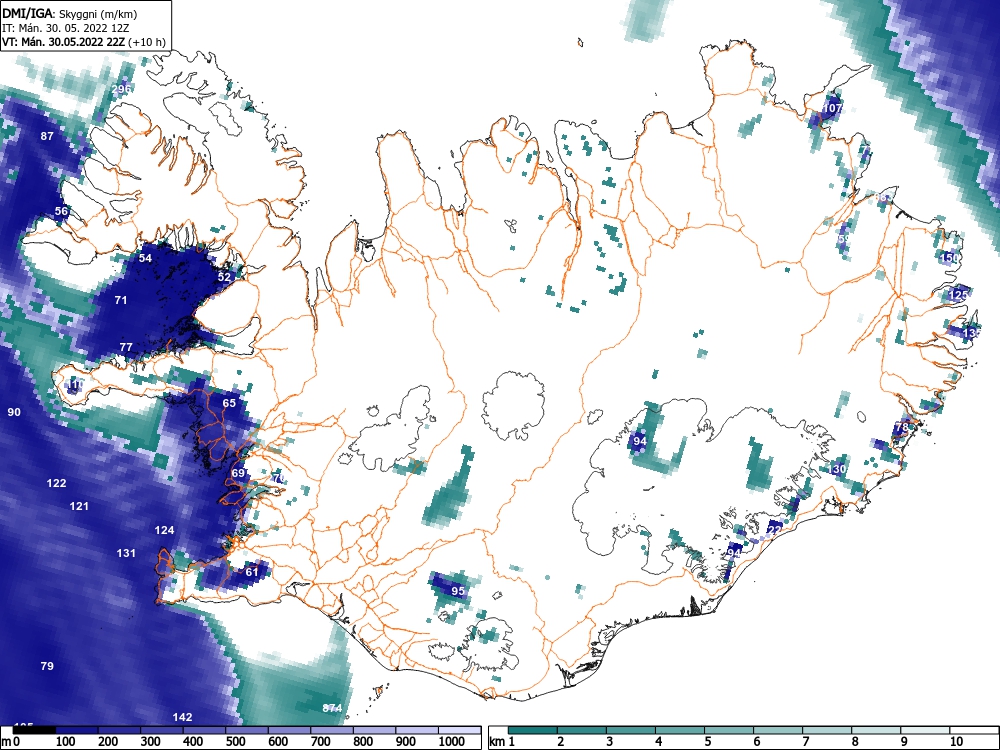1000x750 pixels.
Task: Click the value 61 on Reykjanes
Action: [252, 571]
